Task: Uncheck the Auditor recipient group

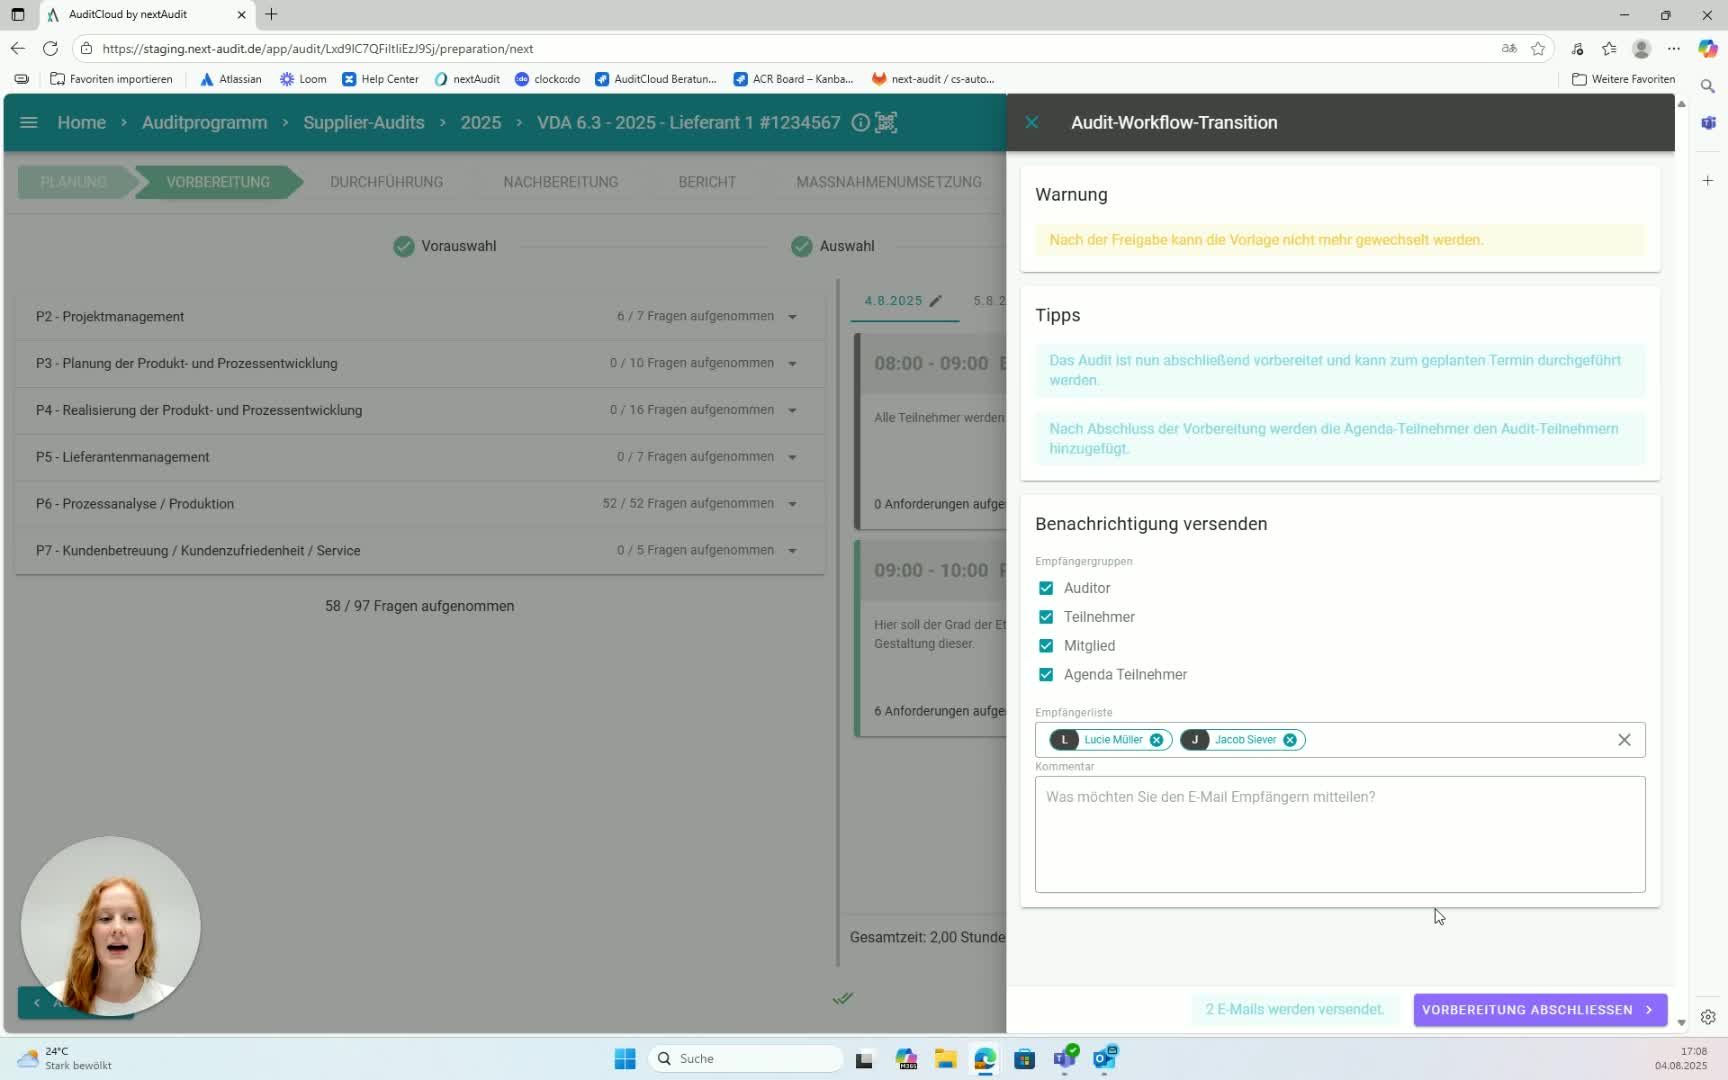Action: [x=1046, y=588]
